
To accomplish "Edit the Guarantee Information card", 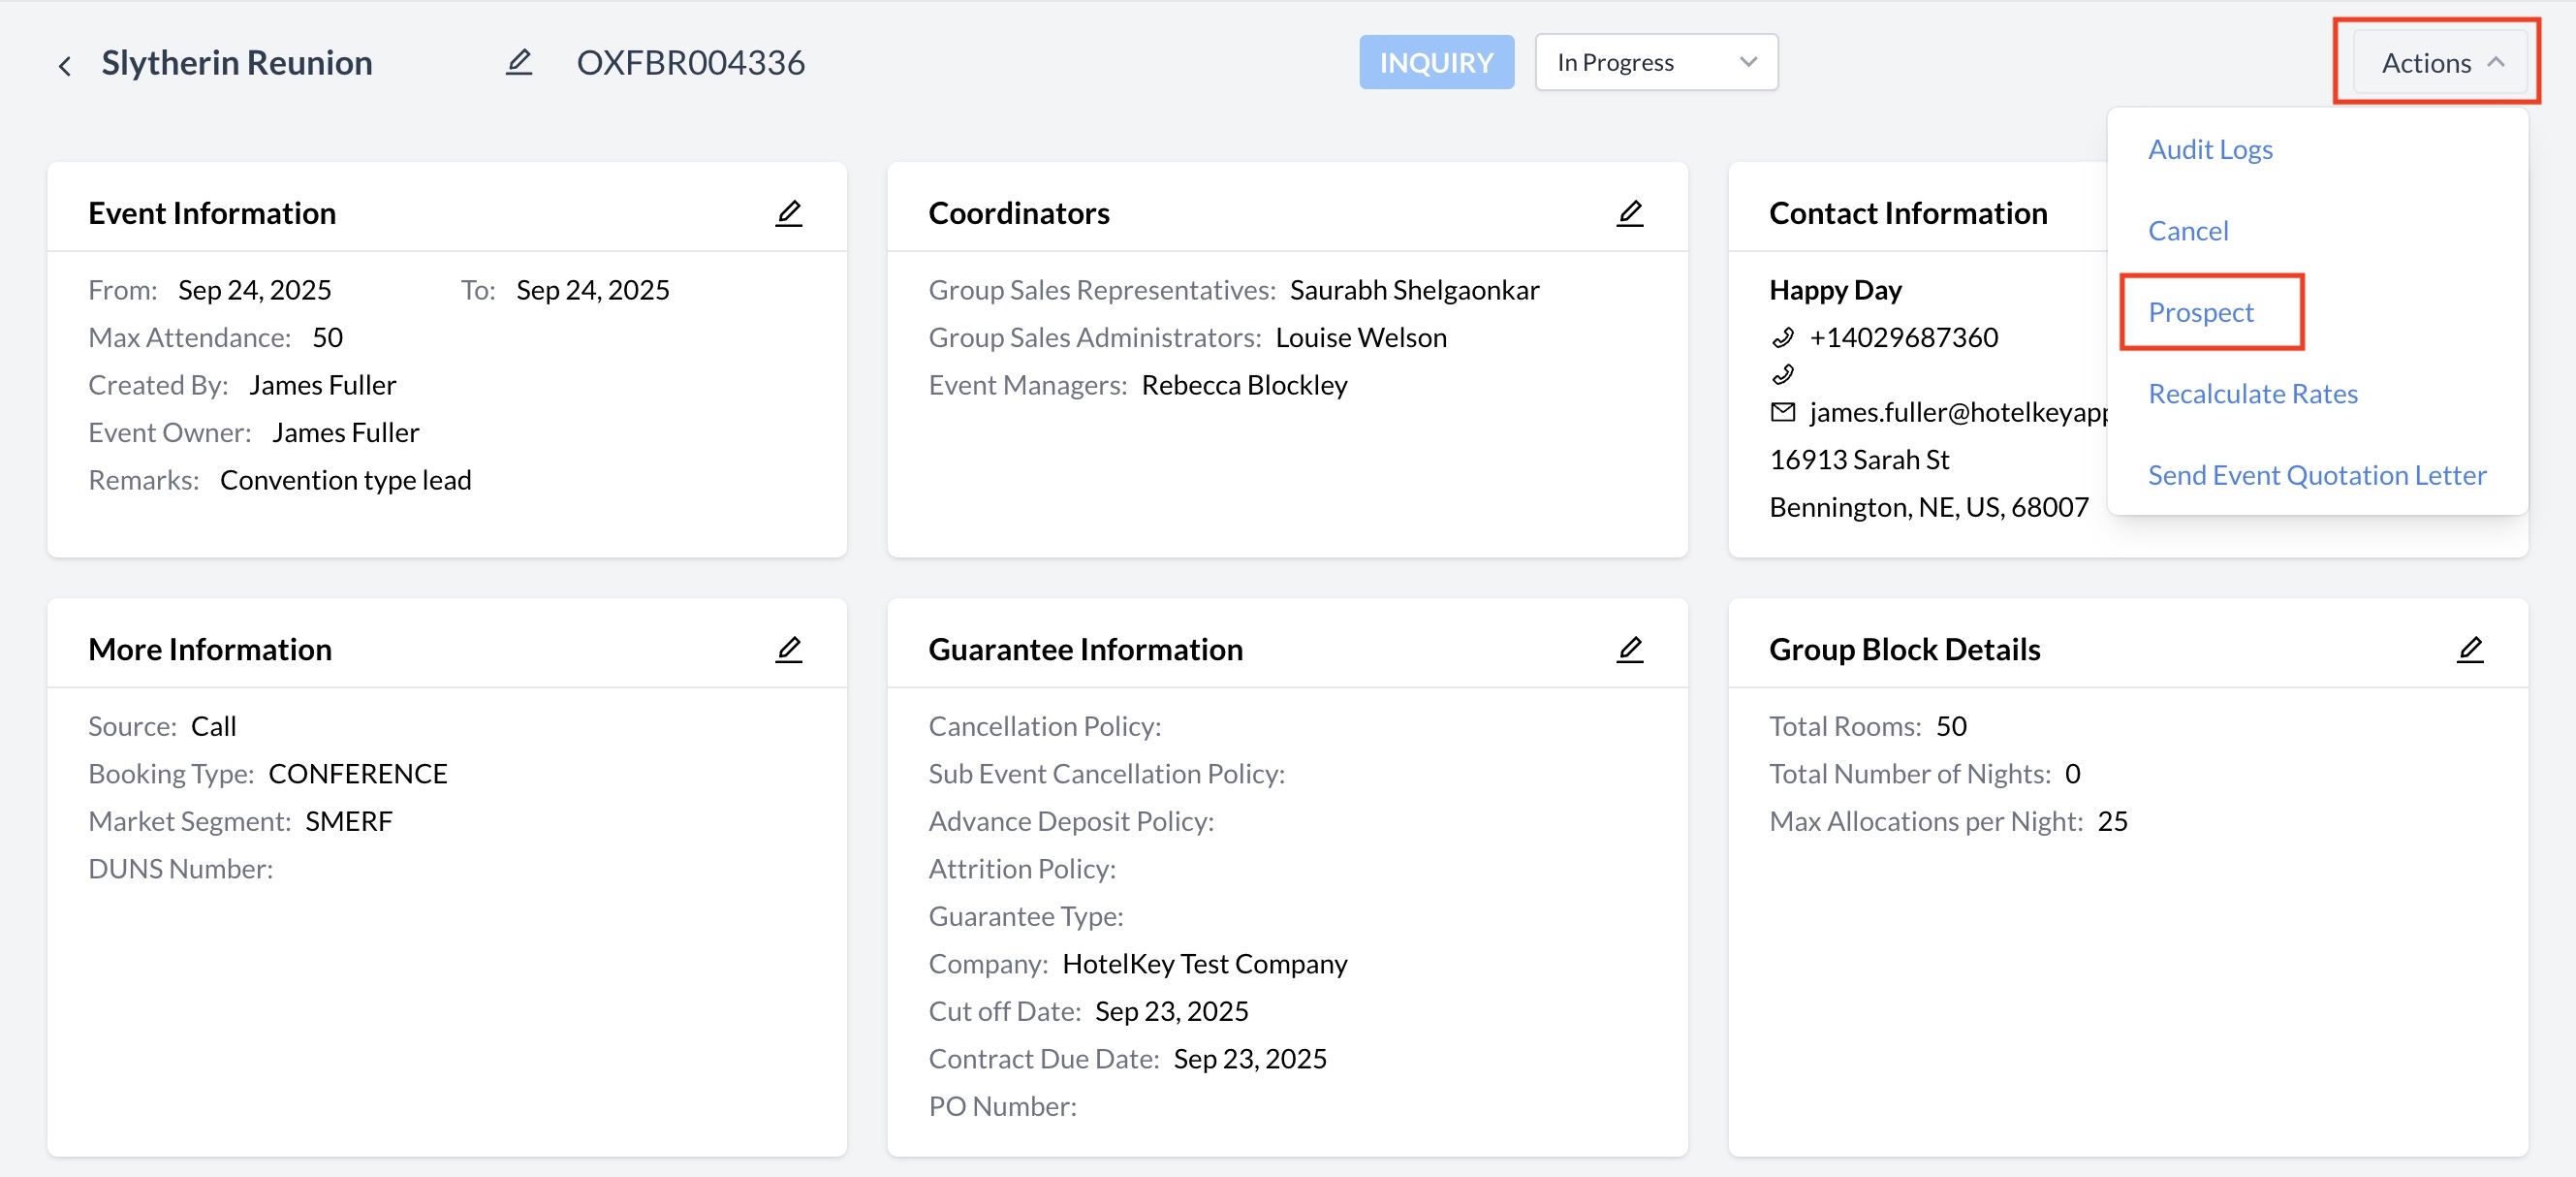I will [1629, 649].
